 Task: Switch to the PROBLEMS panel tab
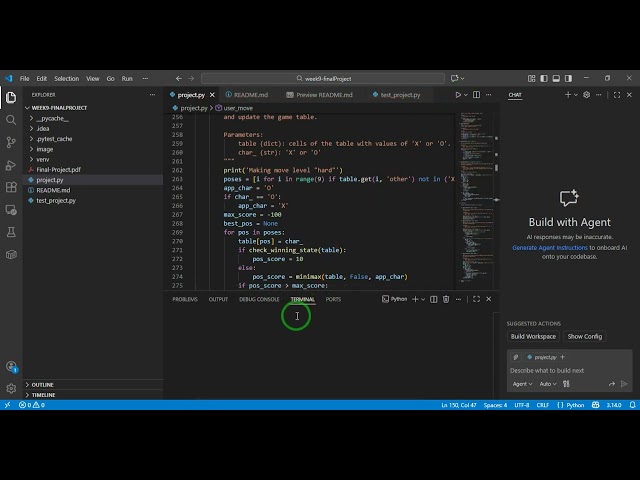(185, 299)
